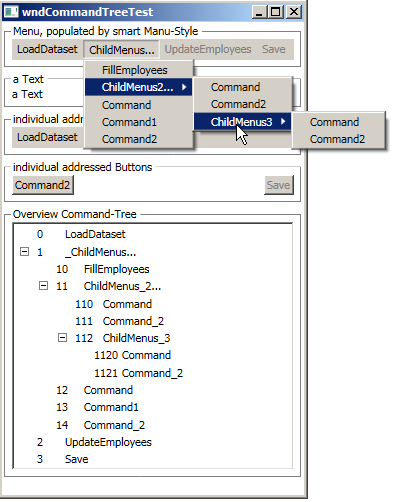
Task: Select Command in the ChildMenus3 submenu
Action: [339, 122]
